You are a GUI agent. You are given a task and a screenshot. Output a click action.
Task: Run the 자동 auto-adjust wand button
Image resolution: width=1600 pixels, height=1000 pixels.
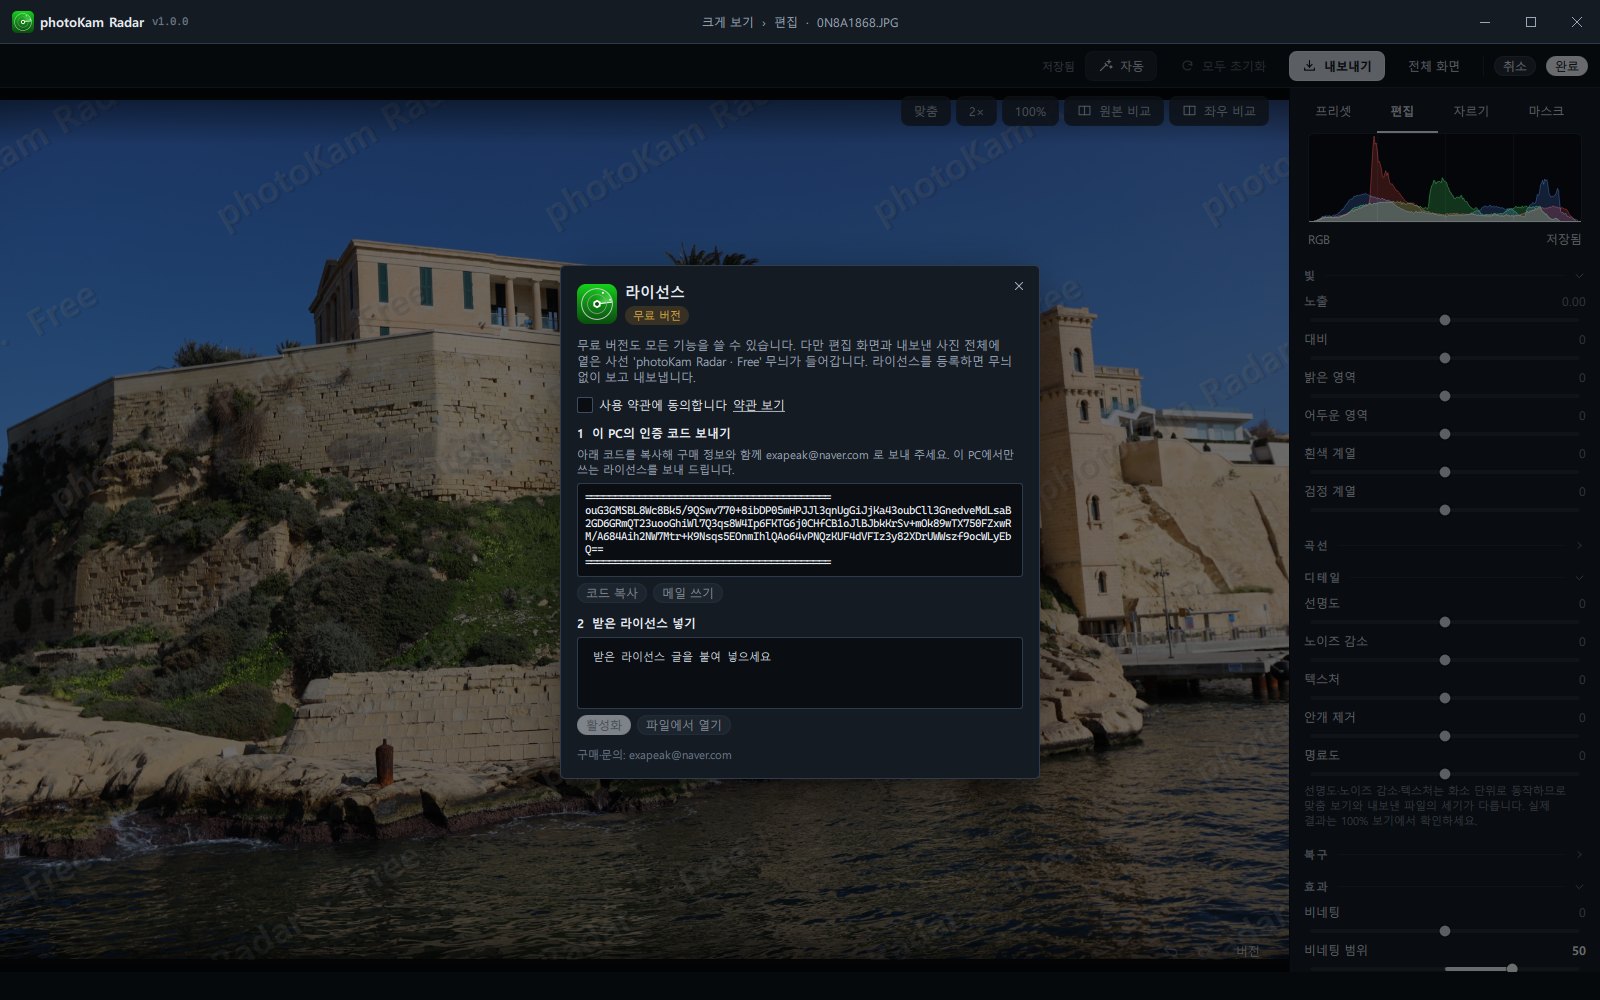[x=1121, y=66]
